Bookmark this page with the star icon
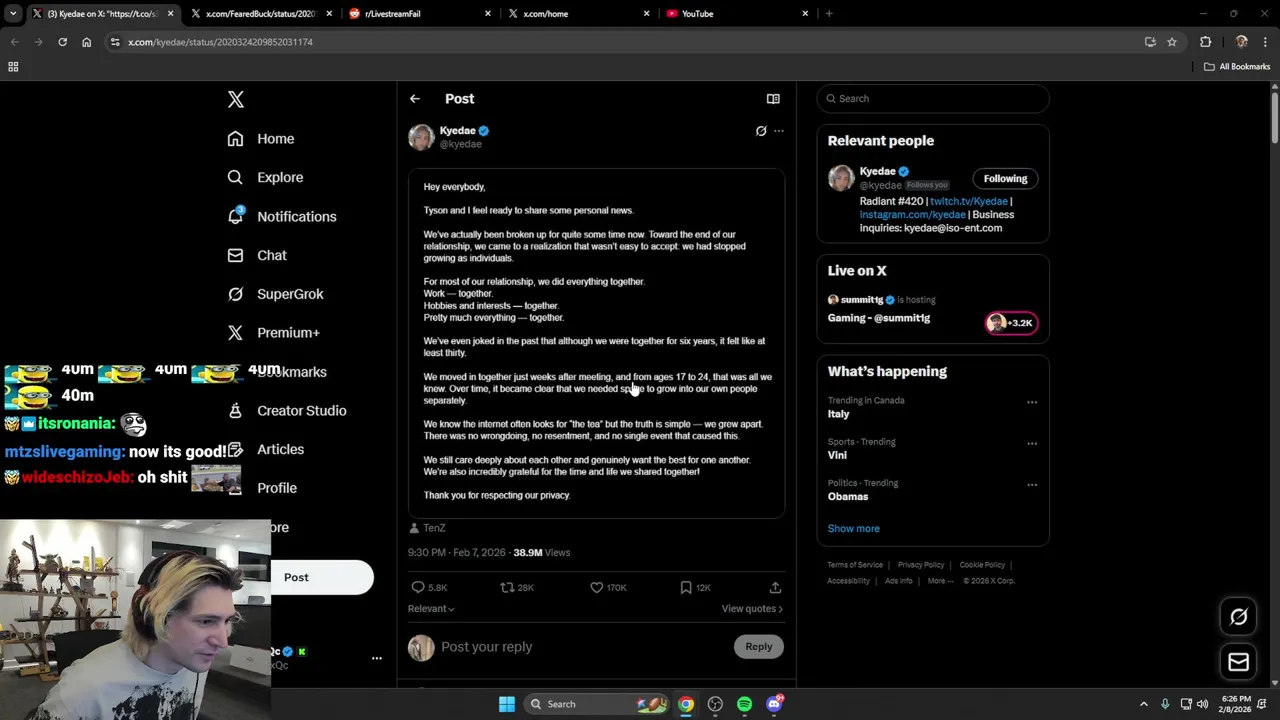 pyautogui.click(x=1172, y=42)
